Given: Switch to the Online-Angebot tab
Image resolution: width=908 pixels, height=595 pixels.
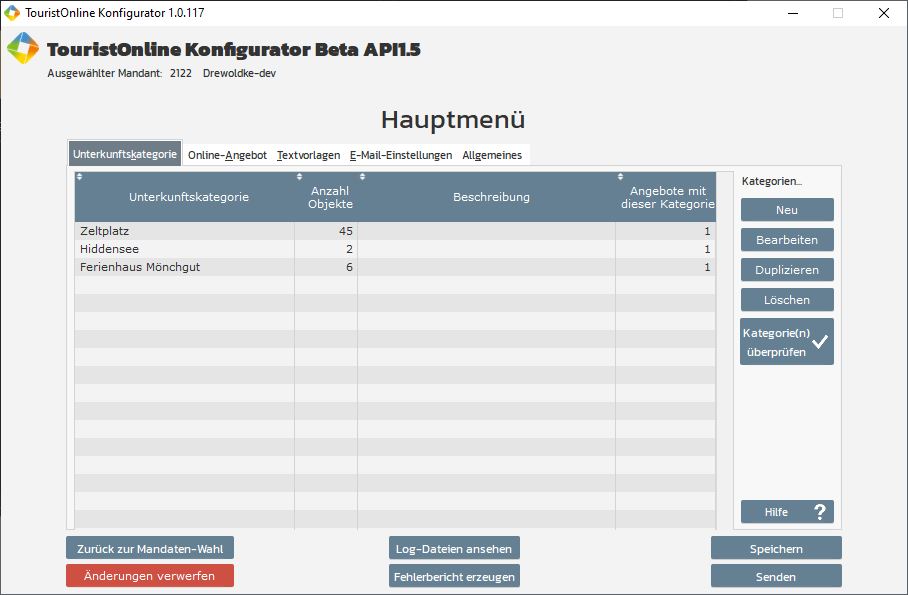Looking at the screenshot, I should (228, 155).
